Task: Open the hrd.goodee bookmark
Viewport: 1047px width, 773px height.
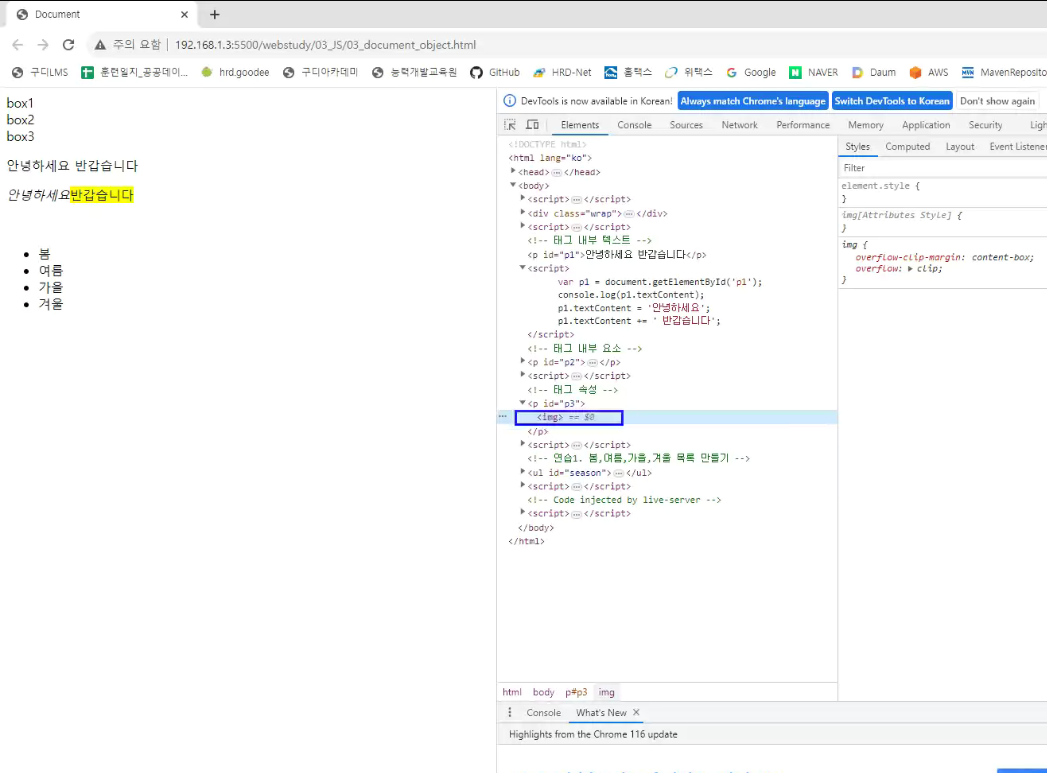Action: (235, 72)
